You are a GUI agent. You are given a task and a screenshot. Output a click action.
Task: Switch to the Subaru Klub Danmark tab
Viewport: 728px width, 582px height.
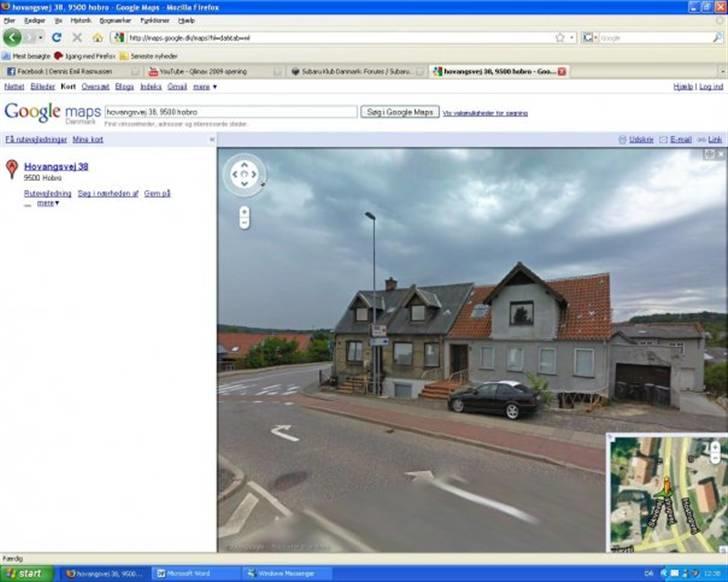pos(350,71)
